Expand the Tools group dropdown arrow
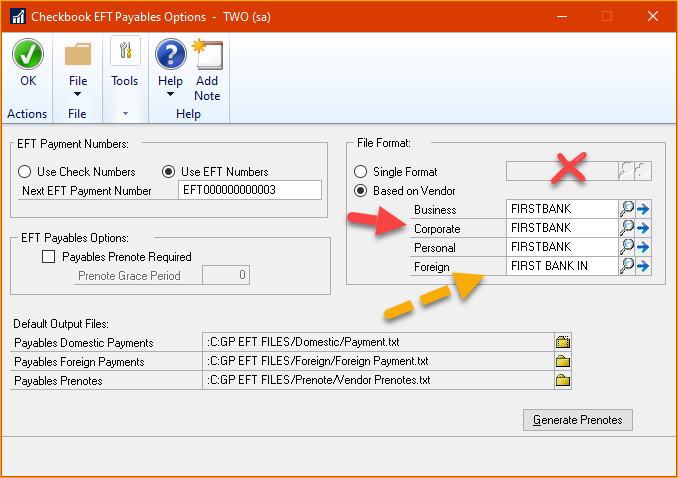Image resolution: width=678 pixels, height=478 pixels. tap(125, 113)
